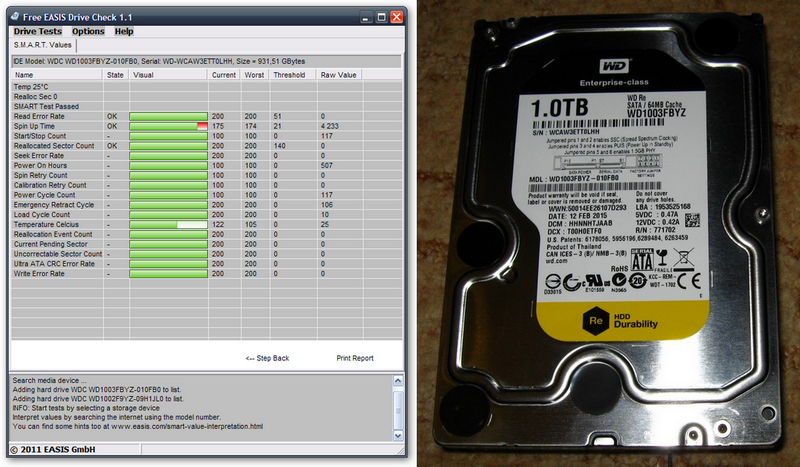Click worst value 174 for Spin Up Time
The width and height of the screenshot is (800, 467).
point(251,126)
